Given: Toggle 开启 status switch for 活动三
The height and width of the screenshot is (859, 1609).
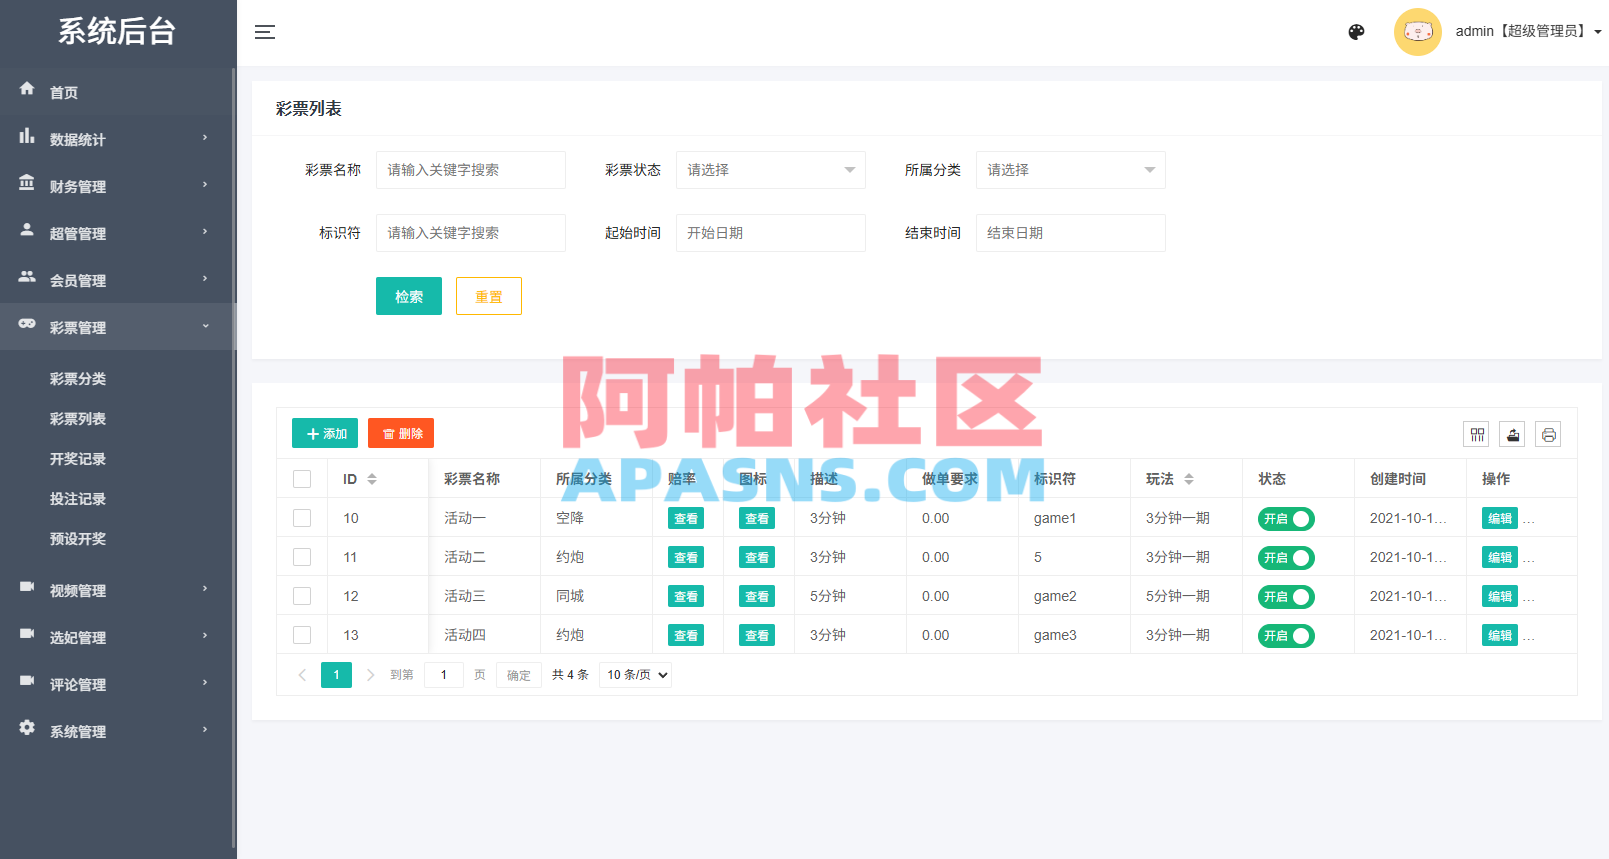Looking at the screenshot, I should tap(1286, 597).
